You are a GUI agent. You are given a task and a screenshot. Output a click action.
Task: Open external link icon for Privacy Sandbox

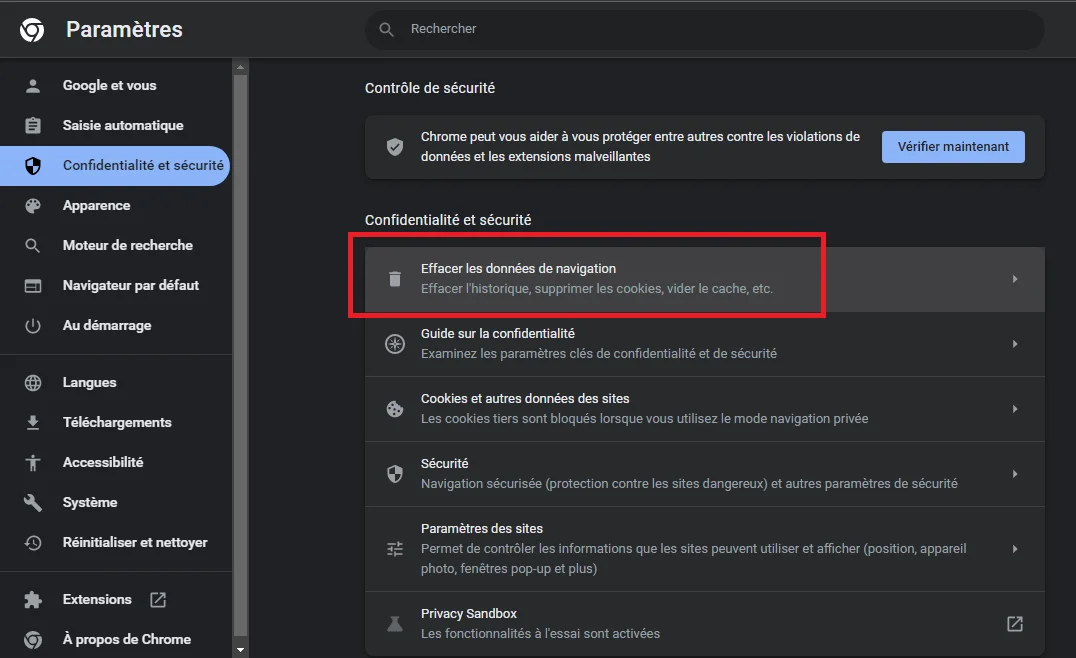pyautogui.click(x=1014, y=624)
